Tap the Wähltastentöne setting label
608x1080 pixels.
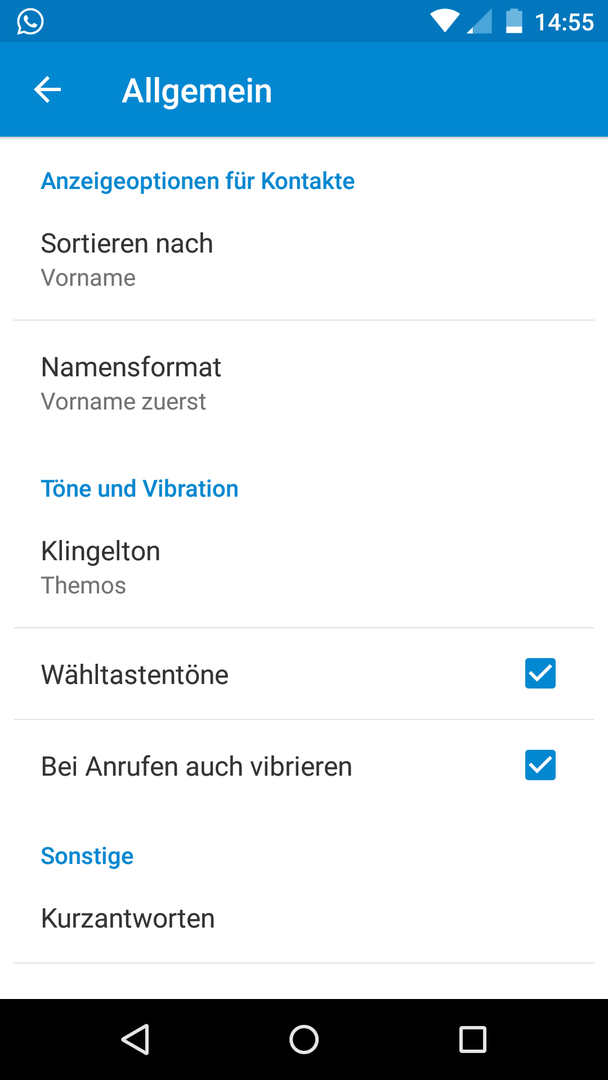[134, 674]
